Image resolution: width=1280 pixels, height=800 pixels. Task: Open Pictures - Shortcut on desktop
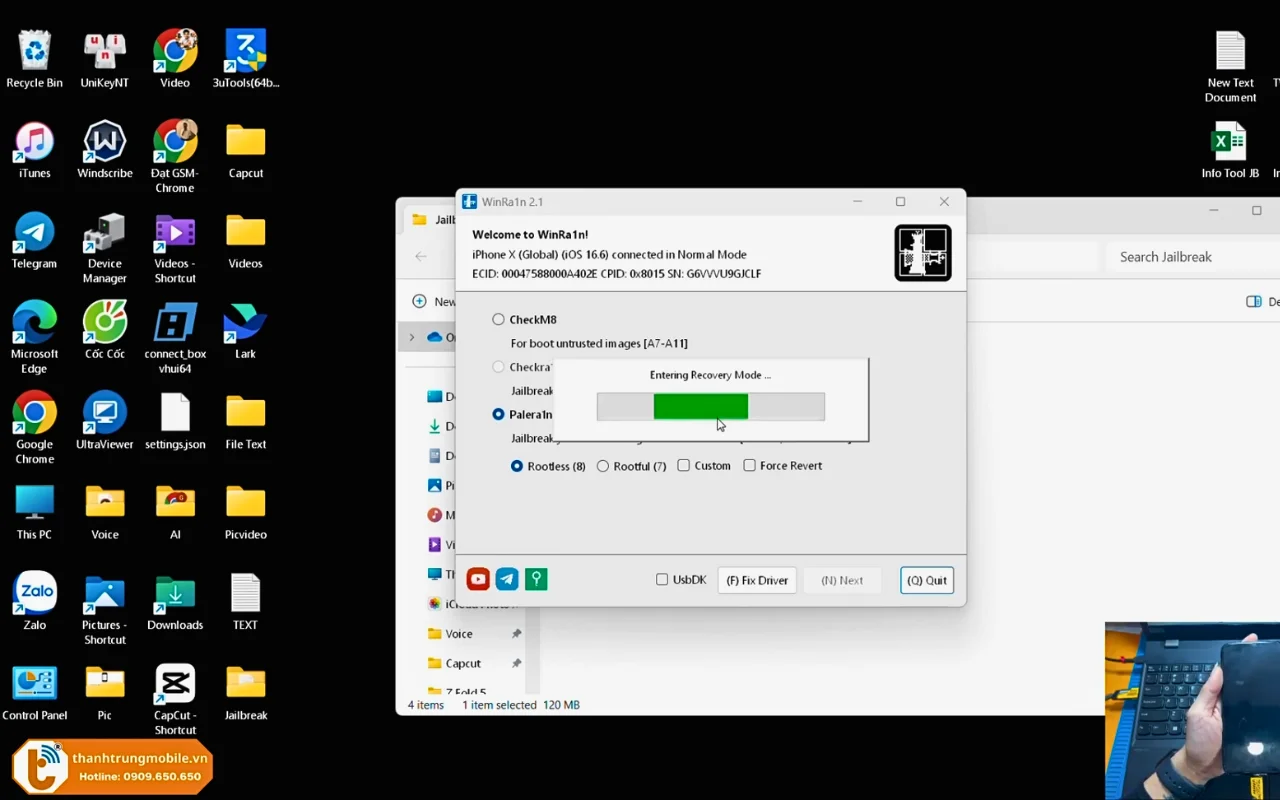coord(104,609)
